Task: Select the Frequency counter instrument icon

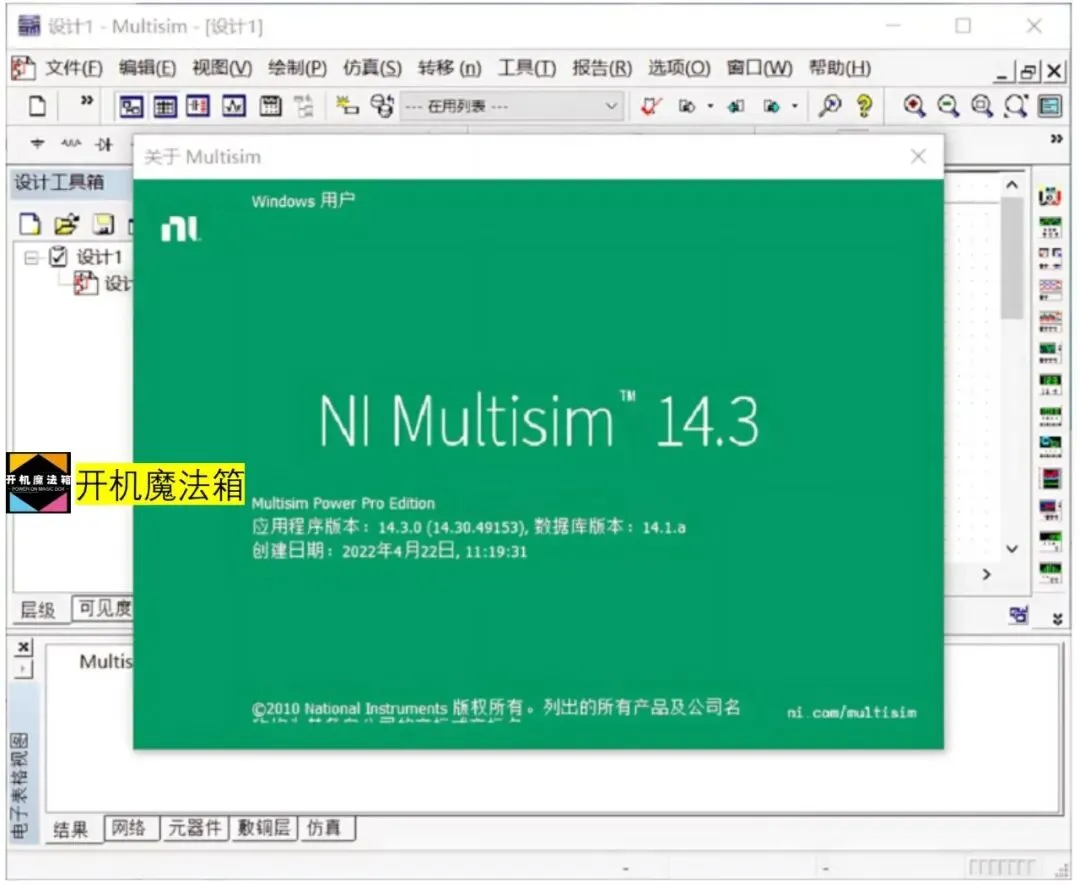Action: click(1050, 382)
